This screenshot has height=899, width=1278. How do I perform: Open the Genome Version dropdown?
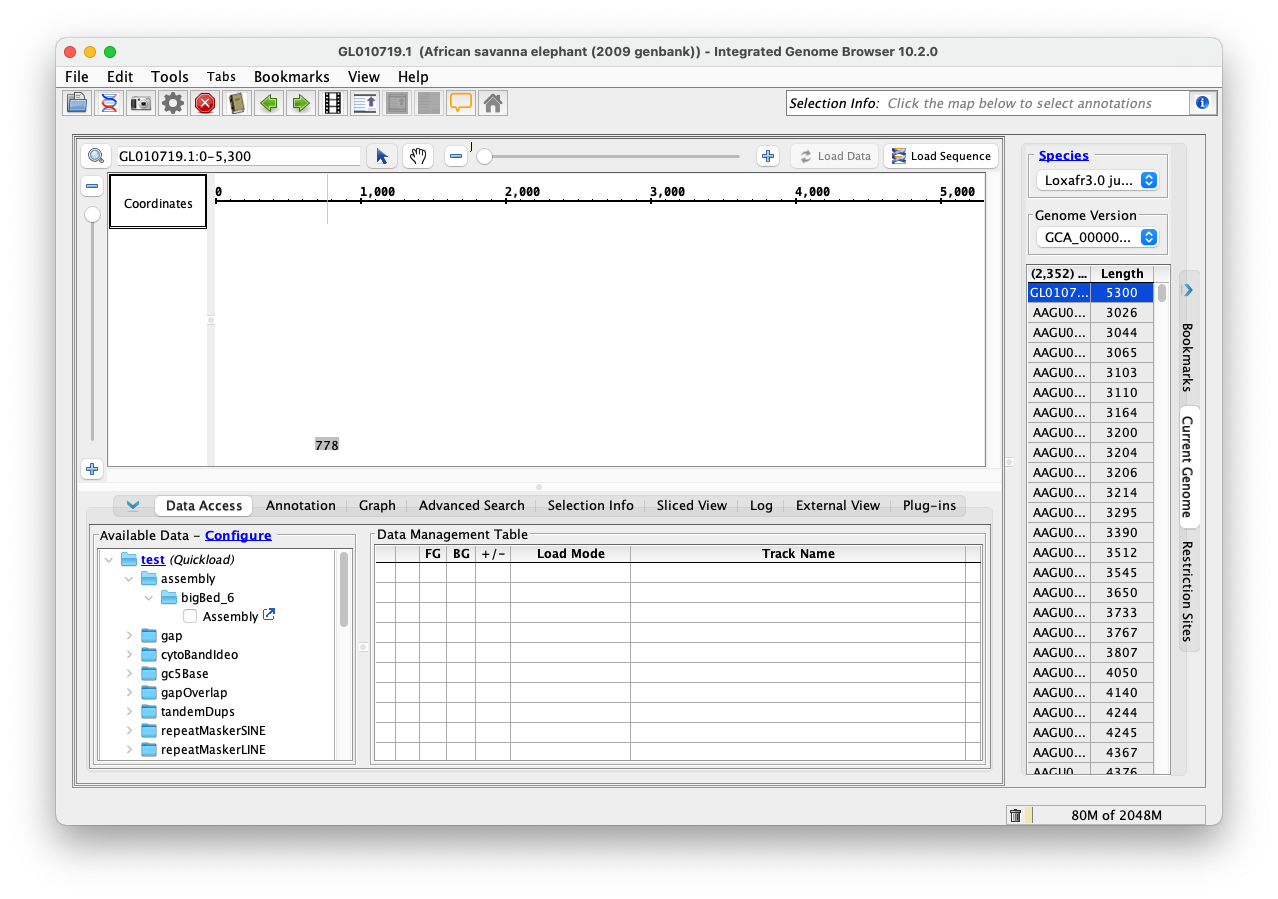click(x=1098, y=238)
